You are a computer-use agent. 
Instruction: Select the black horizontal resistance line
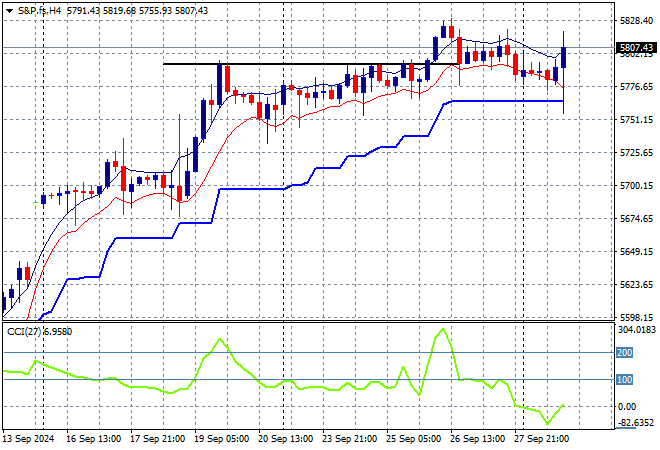tap(311, 64)
